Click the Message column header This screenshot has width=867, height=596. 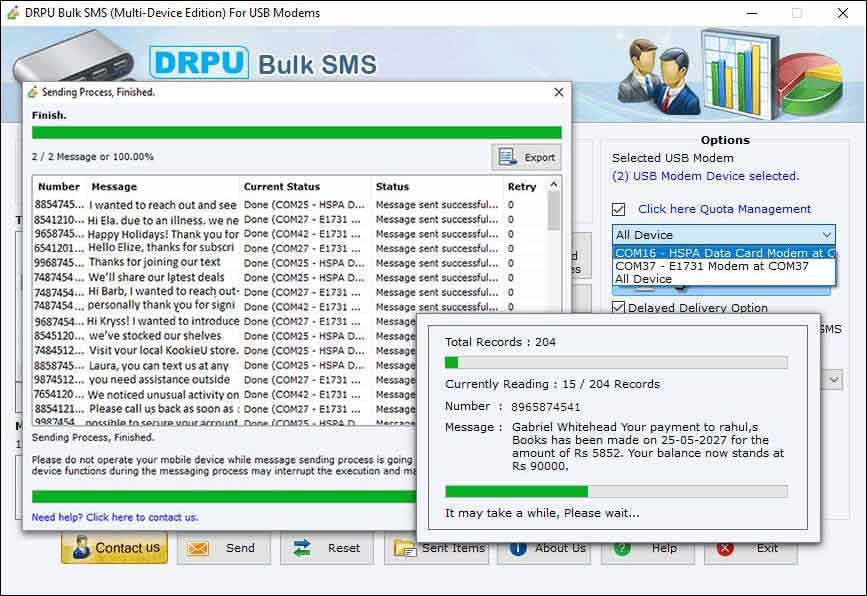coord(112,186)
